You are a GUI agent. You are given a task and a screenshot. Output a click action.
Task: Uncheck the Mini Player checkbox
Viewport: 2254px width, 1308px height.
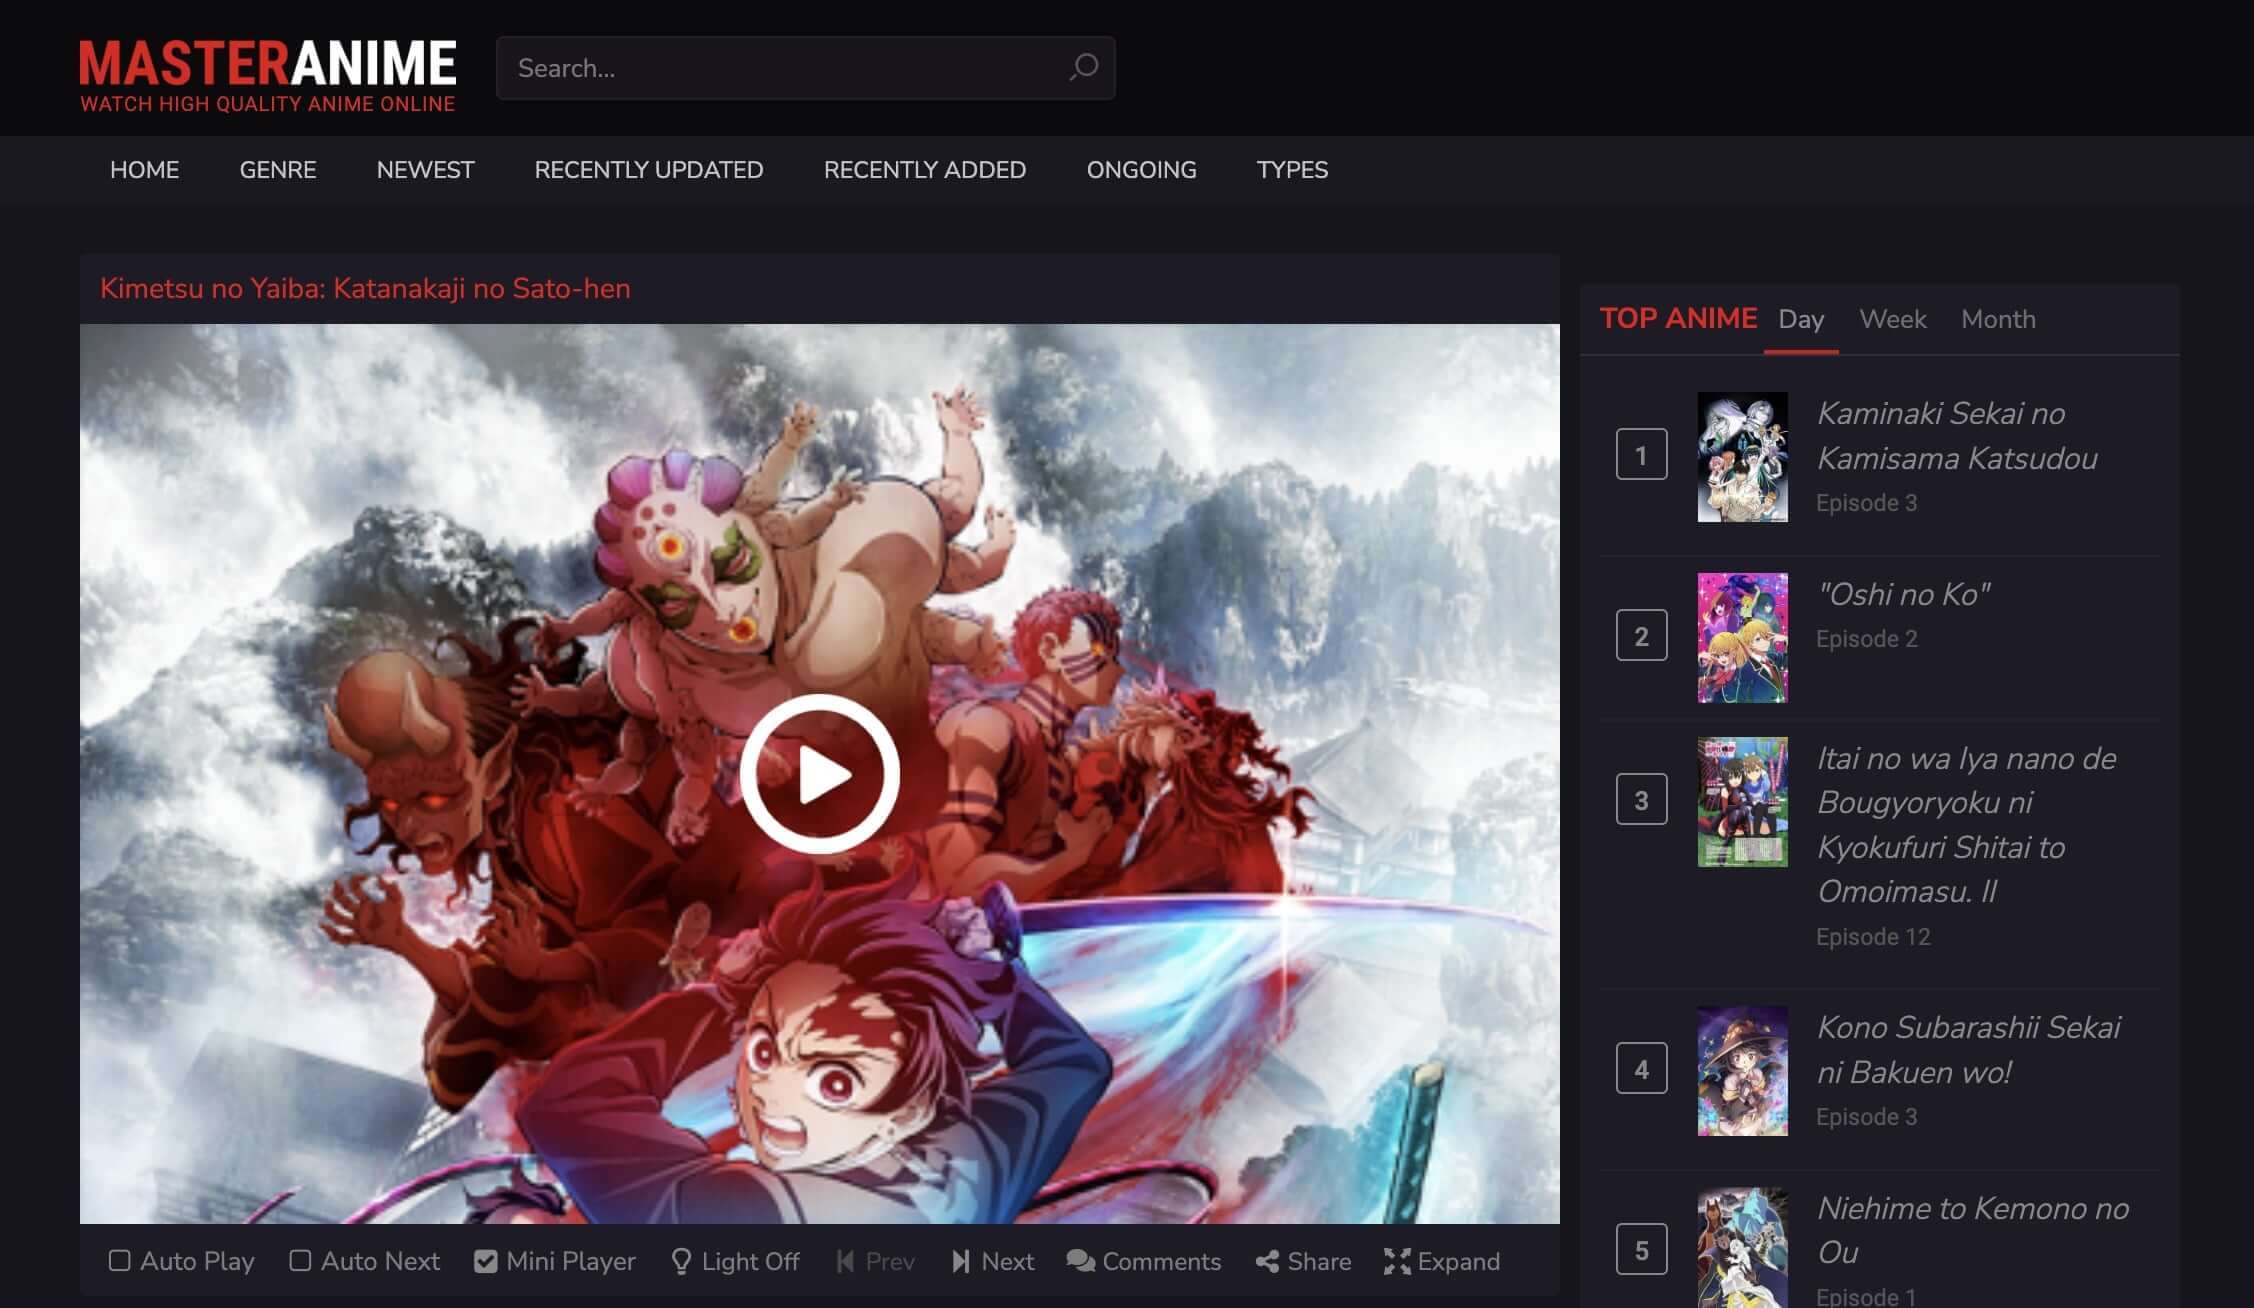tap(486, 1261)
